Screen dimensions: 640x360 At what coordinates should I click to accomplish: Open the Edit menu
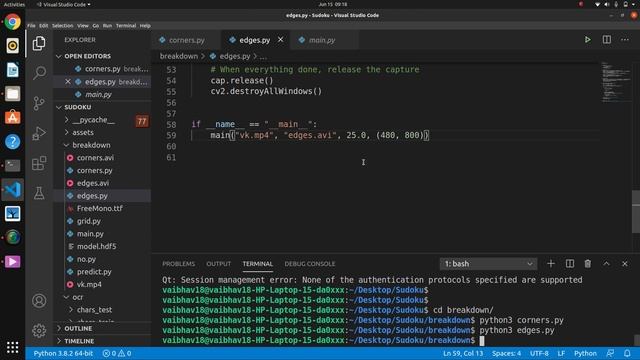pos(44,25)
